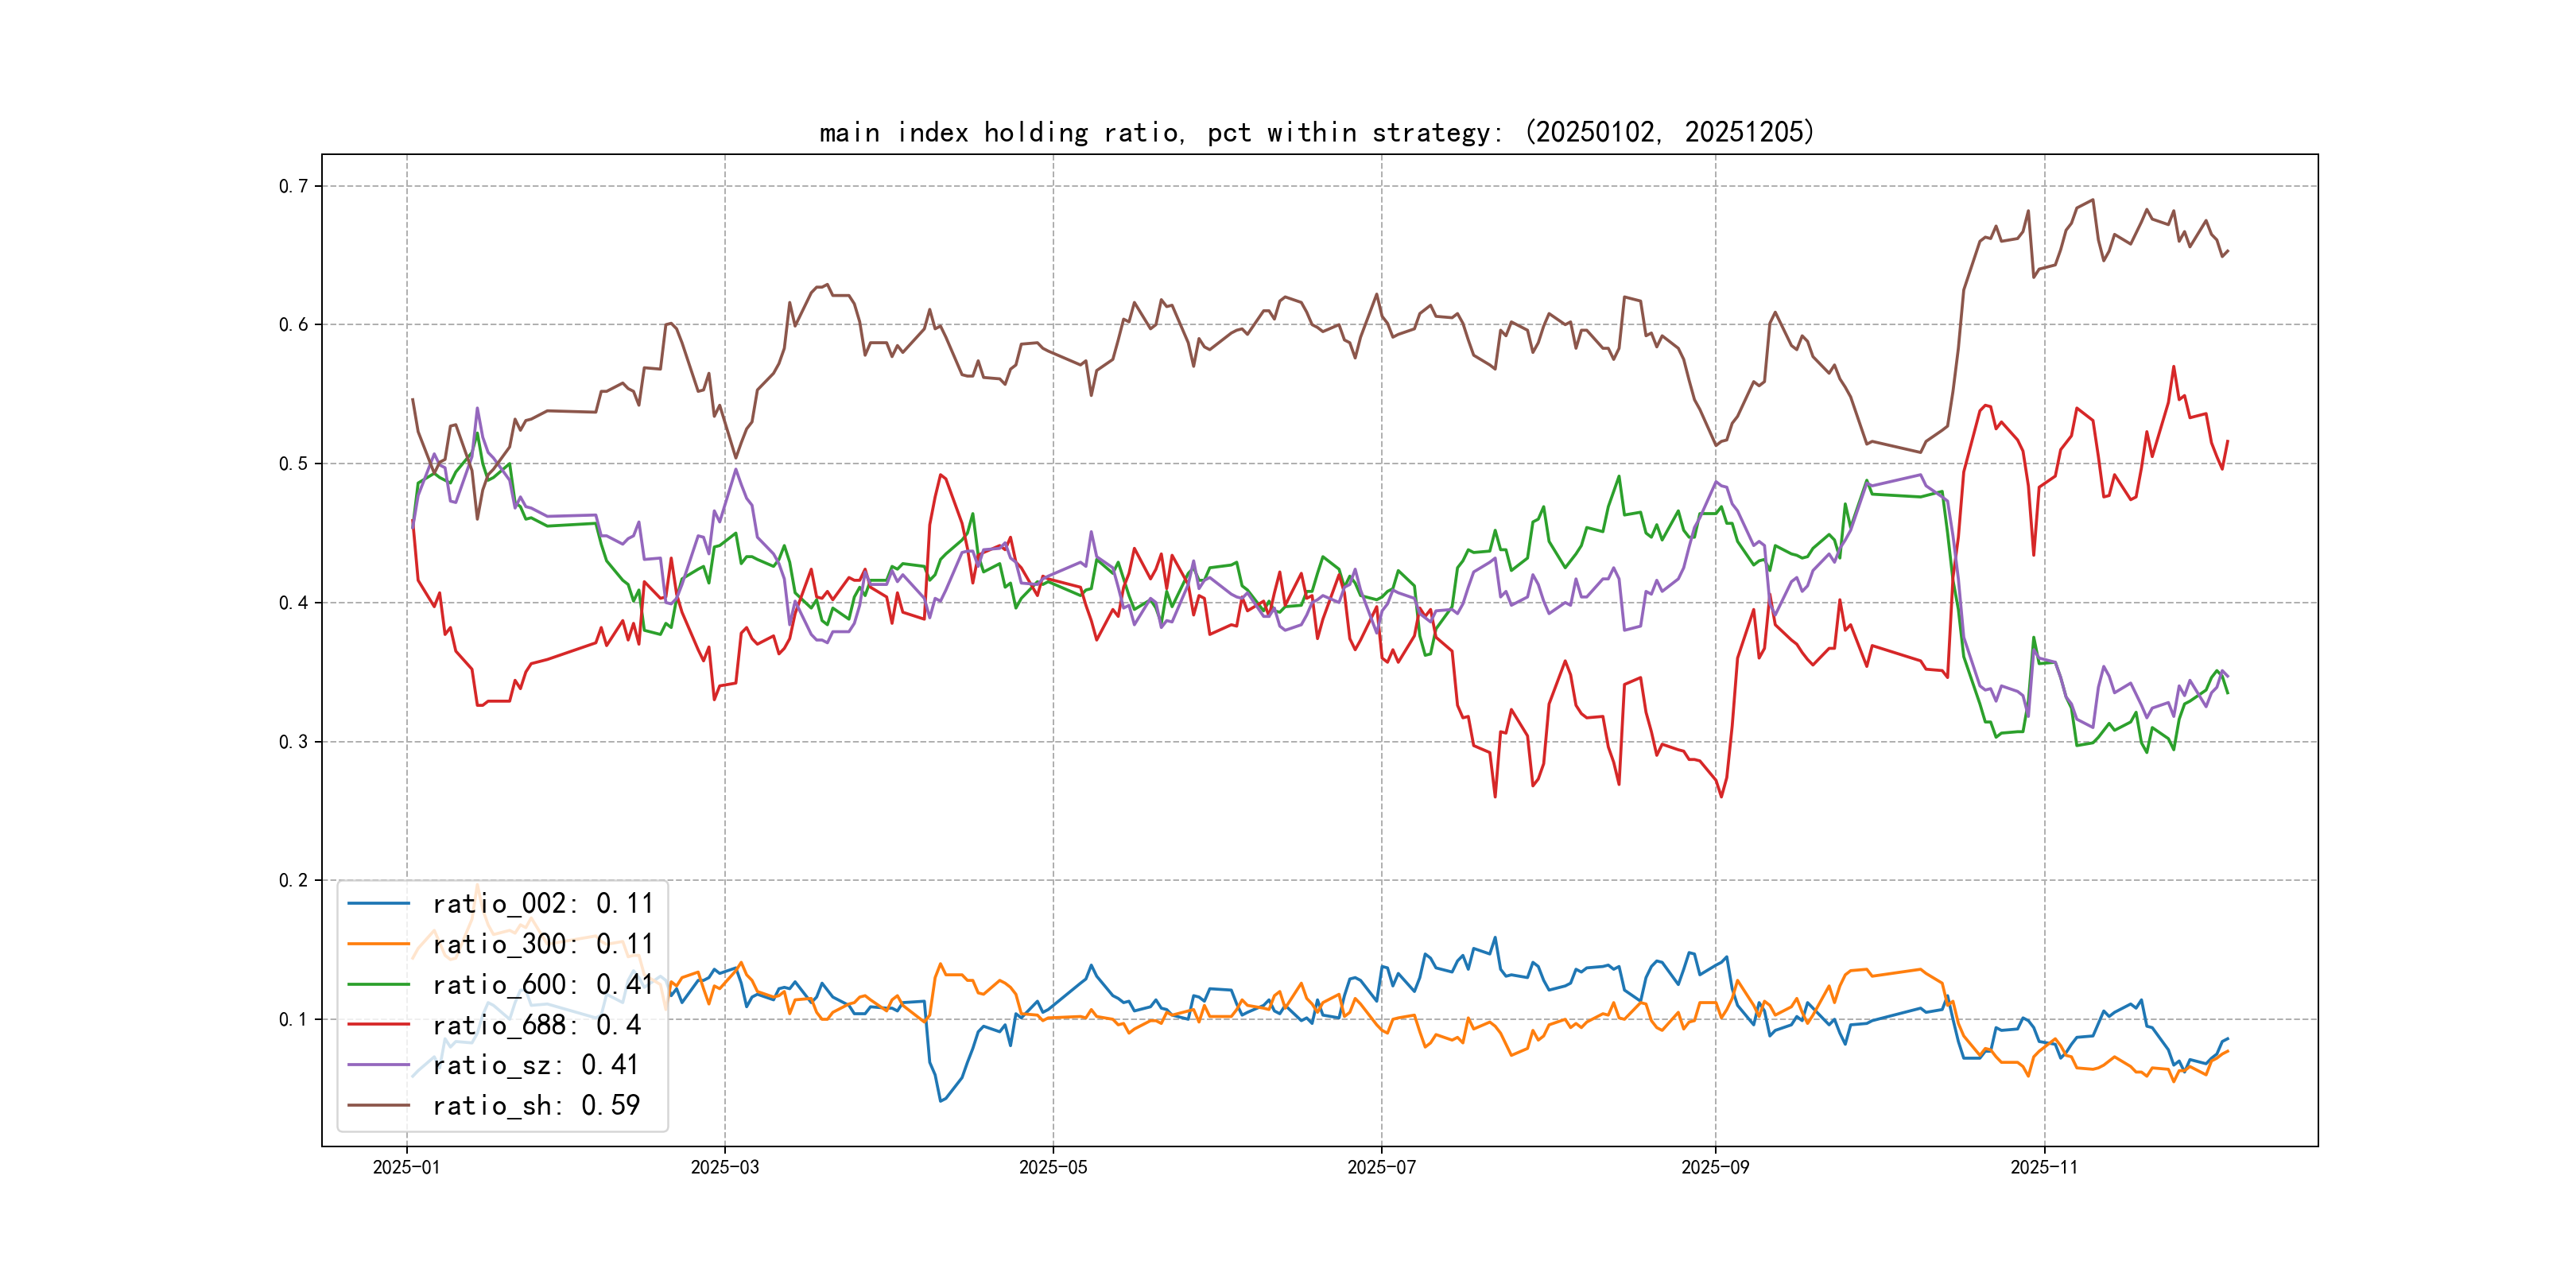Select legend label ratio_300: 0.11

pos(542,944)
